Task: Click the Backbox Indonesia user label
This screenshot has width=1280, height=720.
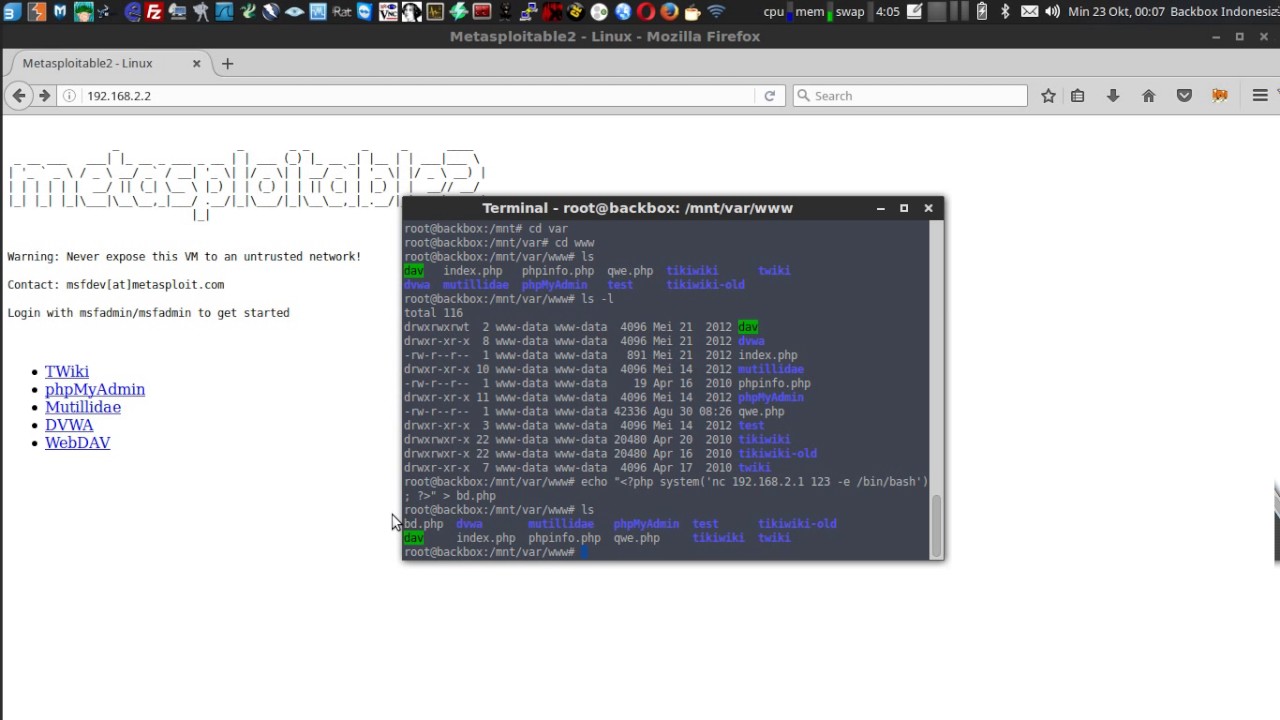Action: click(x=1225, y=12)
